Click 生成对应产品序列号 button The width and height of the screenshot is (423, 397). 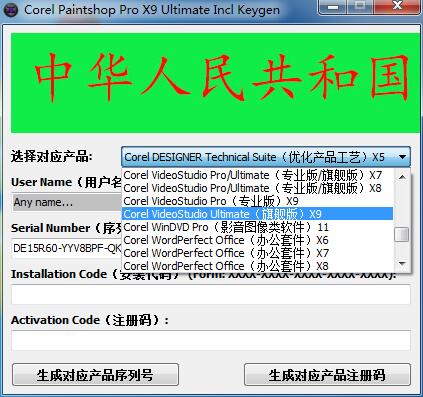tap(95, 375)
